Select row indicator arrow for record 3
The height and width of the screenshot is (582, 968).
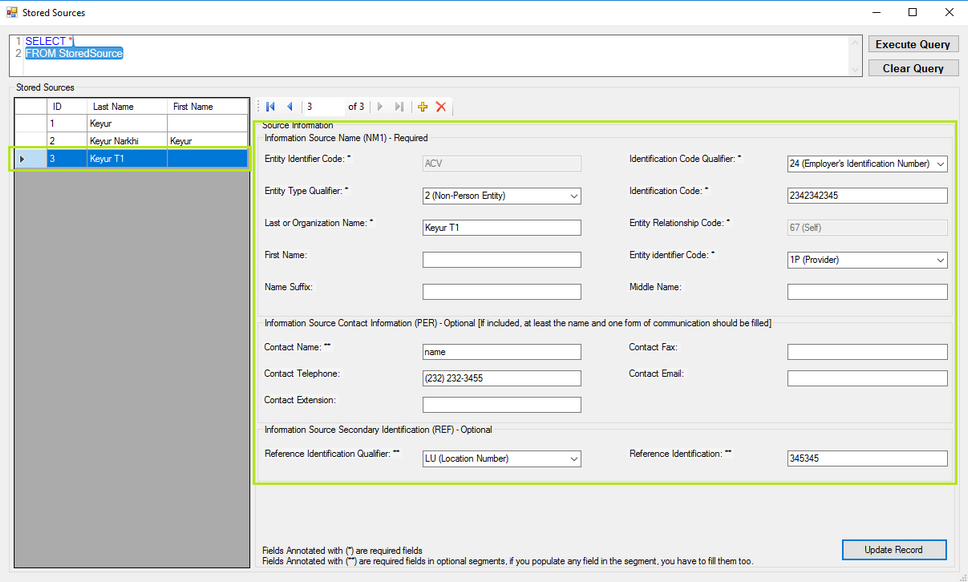[x=23, y=158]
